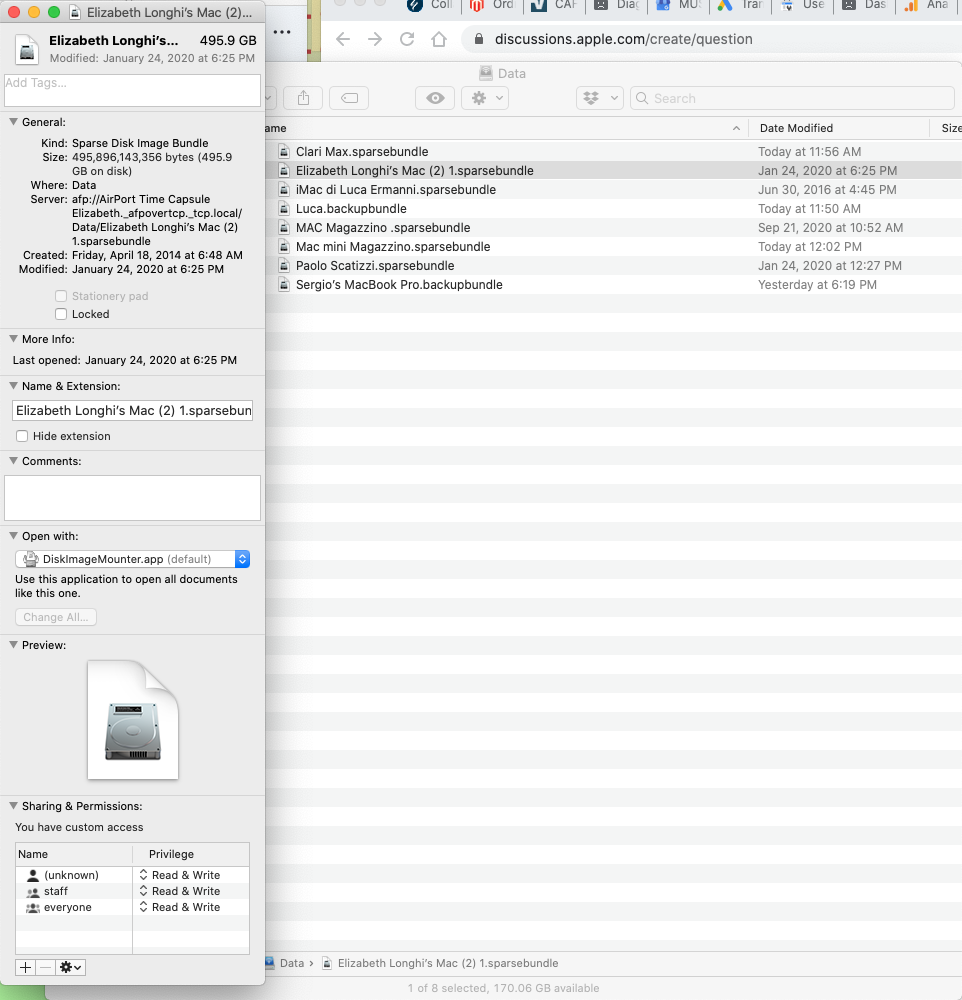Collapse the More Info section
This screenshot has width=962, height=1000.
13,339
